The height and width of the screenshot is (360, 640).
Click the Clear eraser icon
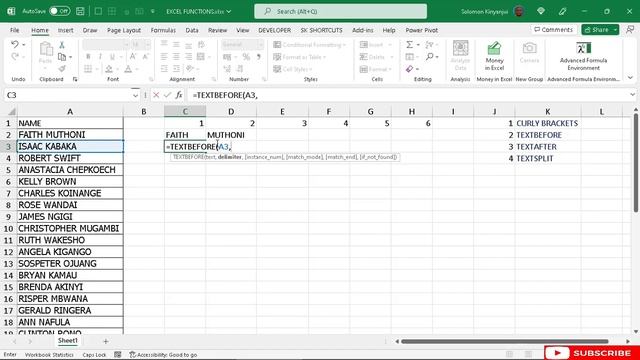[409, 69]
